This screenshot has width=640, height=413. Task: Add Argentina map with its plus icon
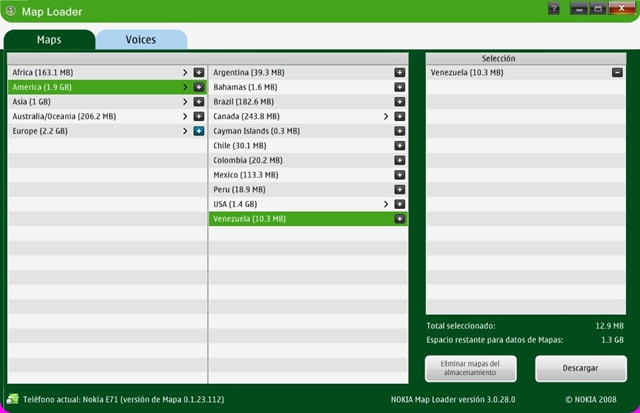tap(400, 73)
